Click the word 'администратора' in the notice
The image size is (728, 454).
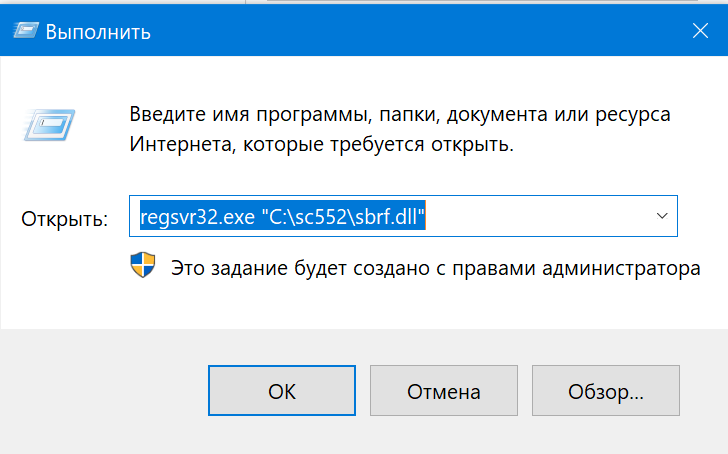click(x=621, y=269)
